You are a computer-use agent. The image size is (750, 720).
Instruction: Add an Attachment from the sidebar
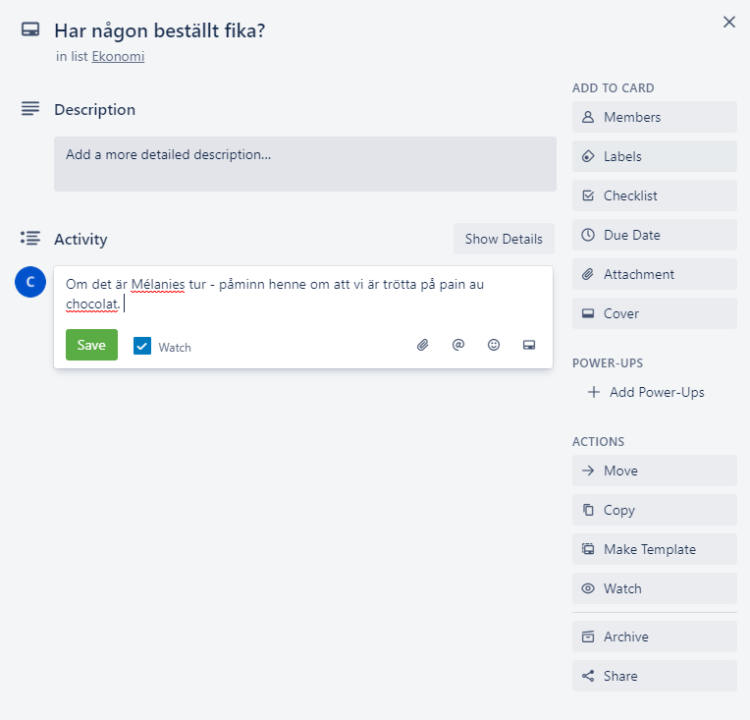(x=654, y=274)
